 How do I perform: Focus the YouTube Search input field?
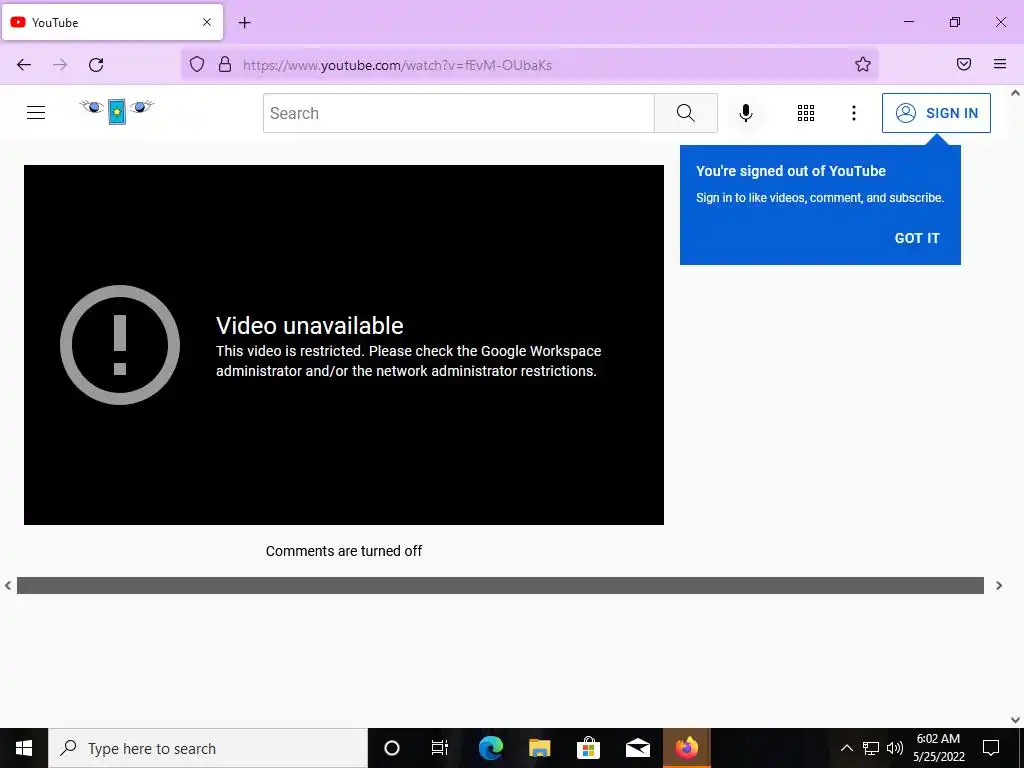click(458, 113)
